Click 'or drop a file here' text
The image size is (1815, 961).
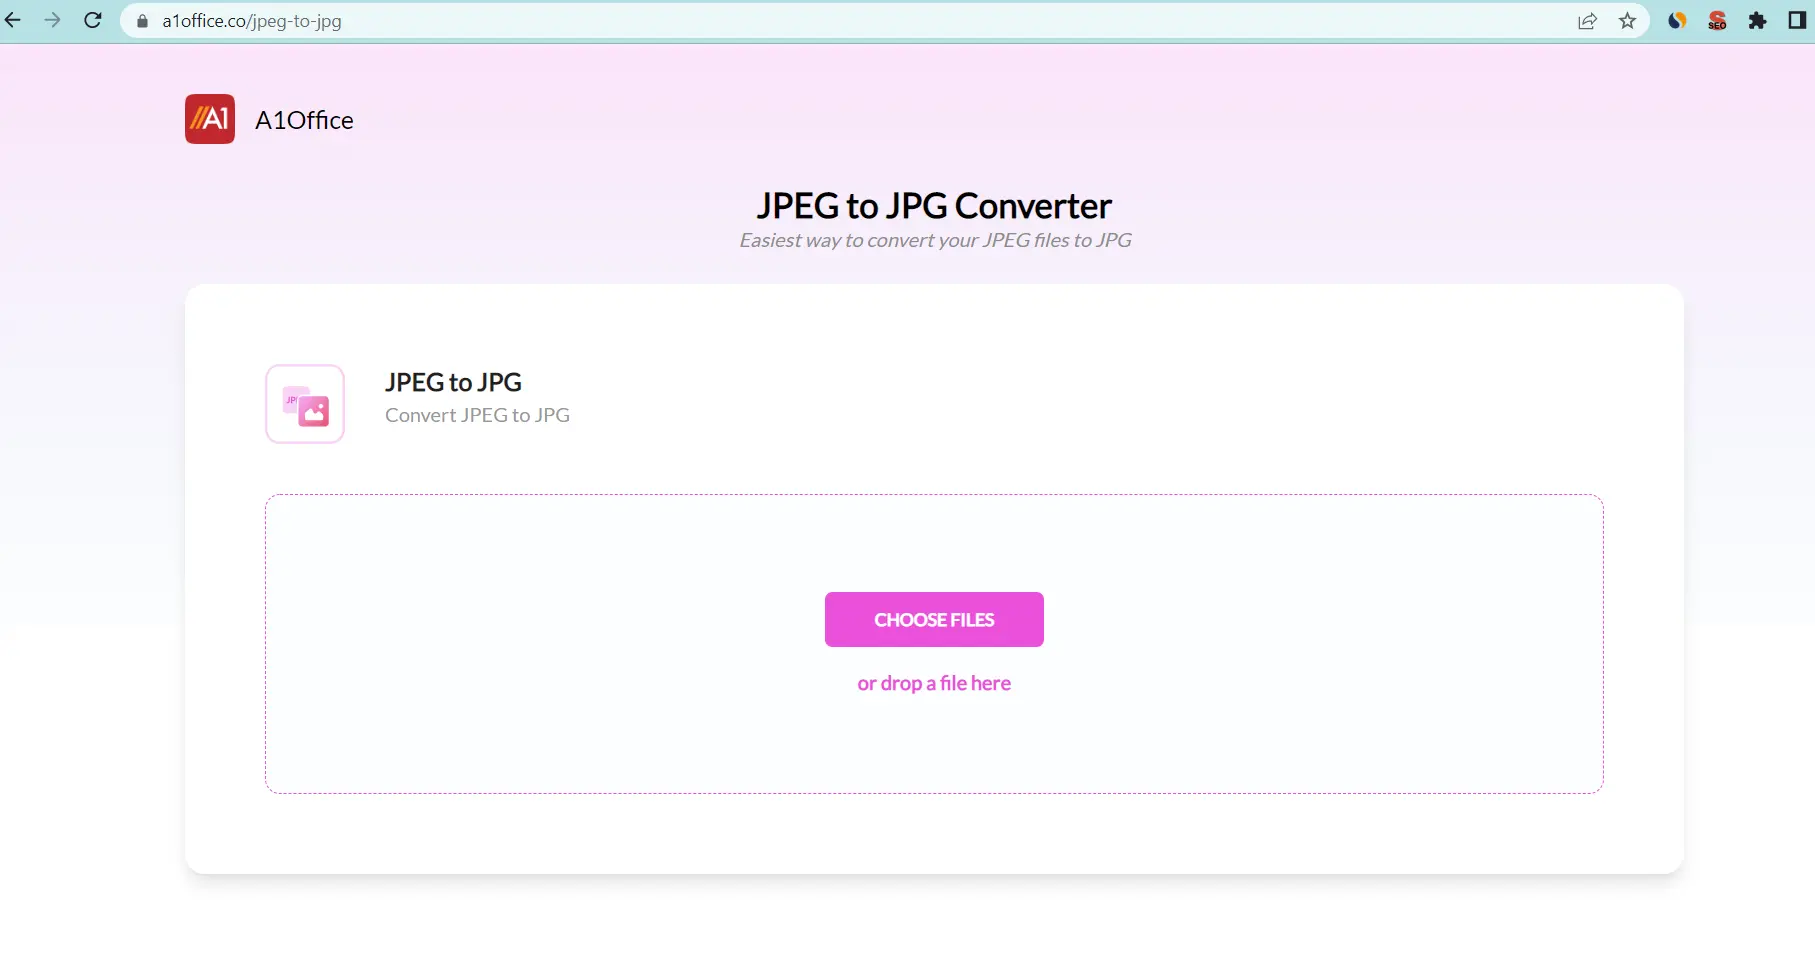pos(934,683)
